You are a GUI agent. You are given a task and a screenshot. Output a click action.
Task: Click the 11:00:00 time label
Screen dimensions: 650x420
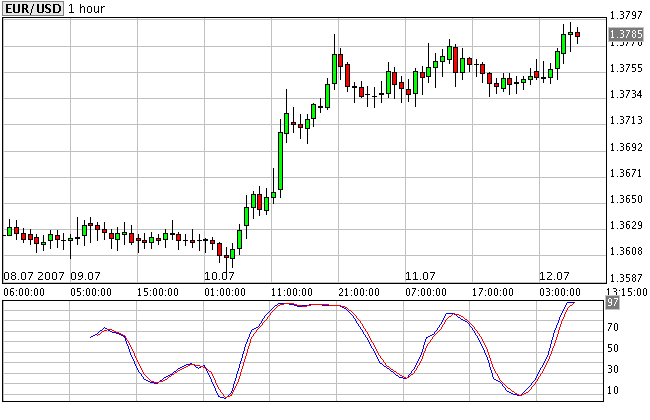pyautogui.click(x=292, y=292)
